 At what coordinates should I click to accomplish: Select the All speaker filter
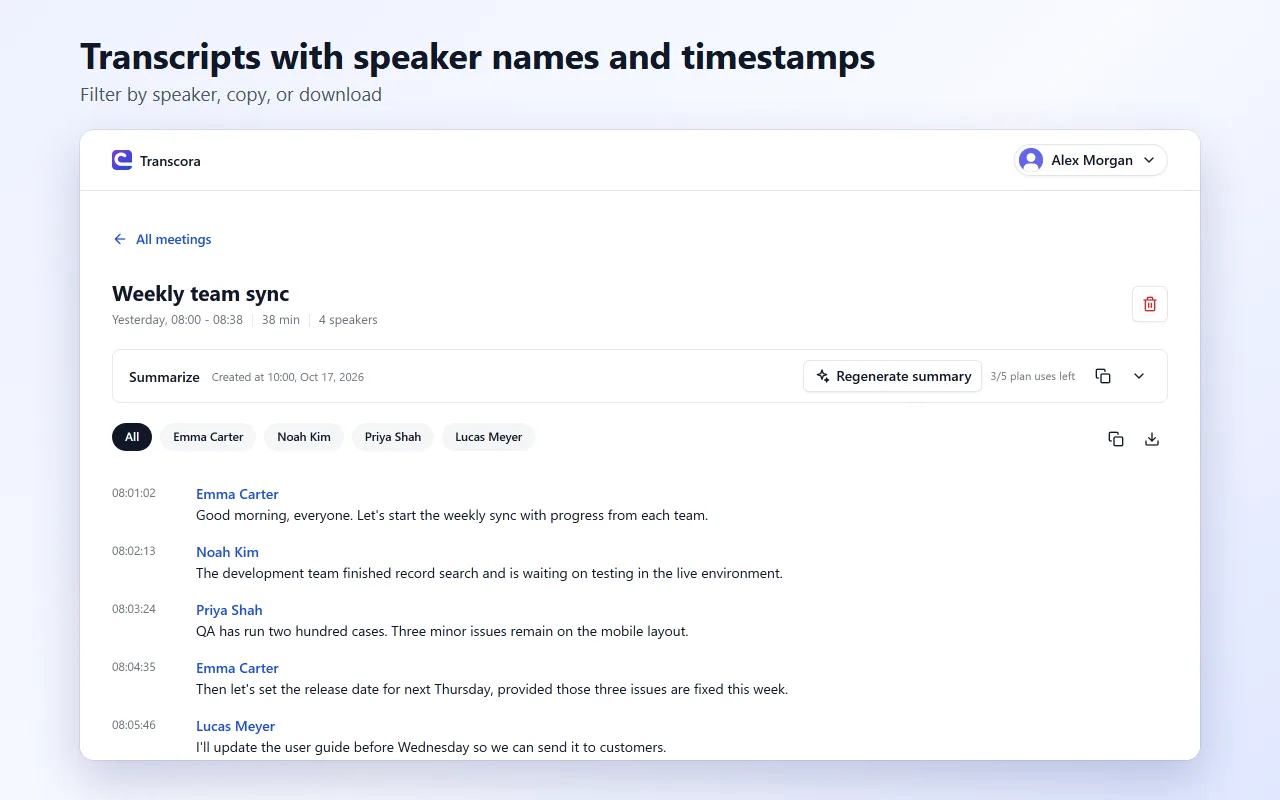coord(132,437)
